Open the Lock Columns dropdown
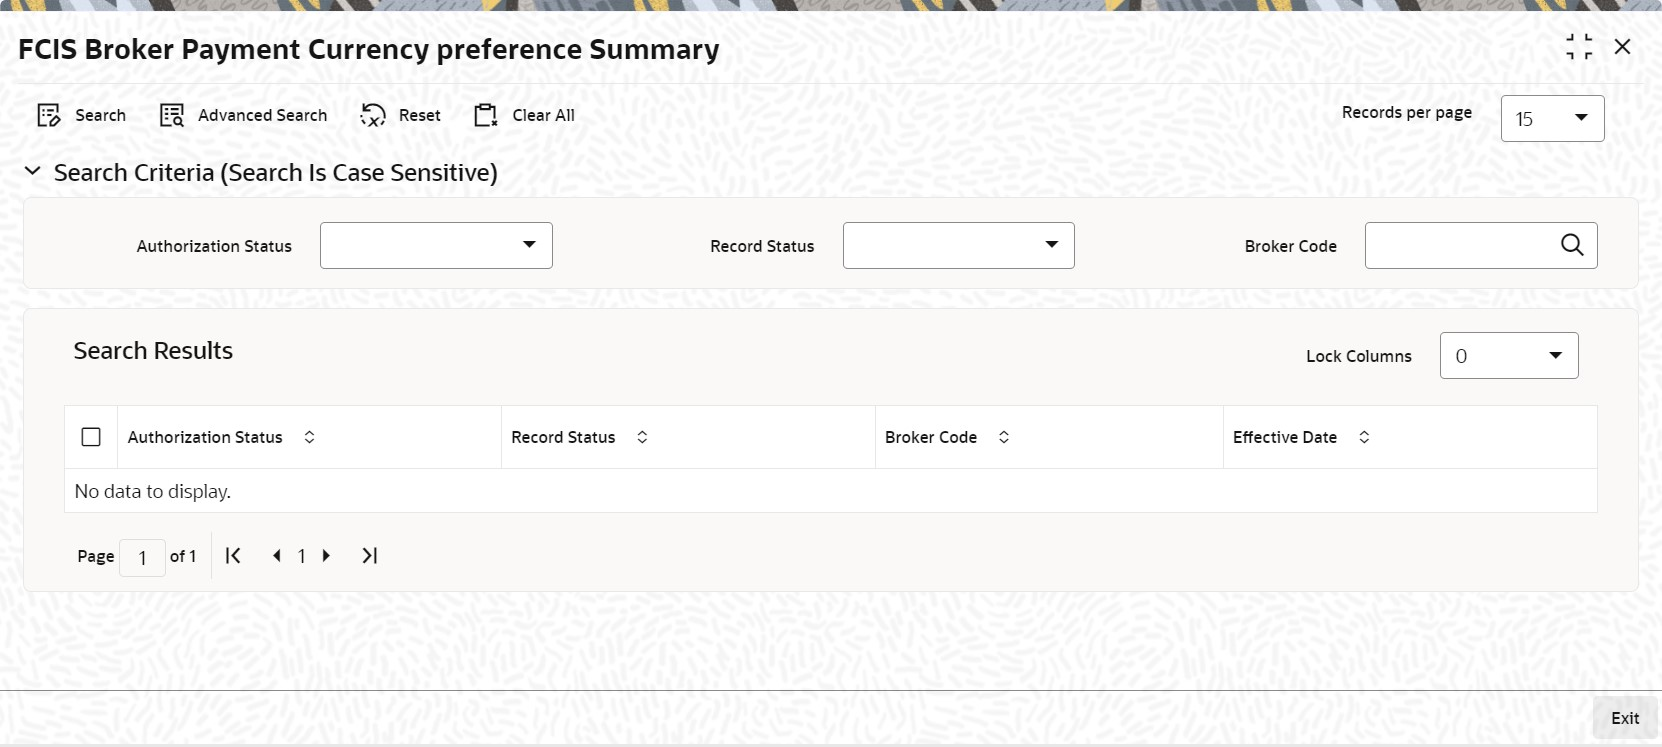The width and height of the screenshot is (1662, 747). tap(1509, 356)
